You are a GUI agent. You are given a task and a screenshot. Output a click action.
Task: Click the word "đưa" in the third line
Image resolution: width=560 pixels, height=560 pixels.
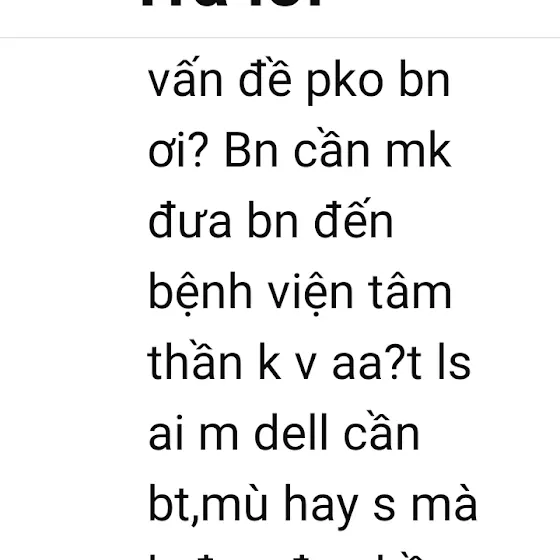(190, 220)
